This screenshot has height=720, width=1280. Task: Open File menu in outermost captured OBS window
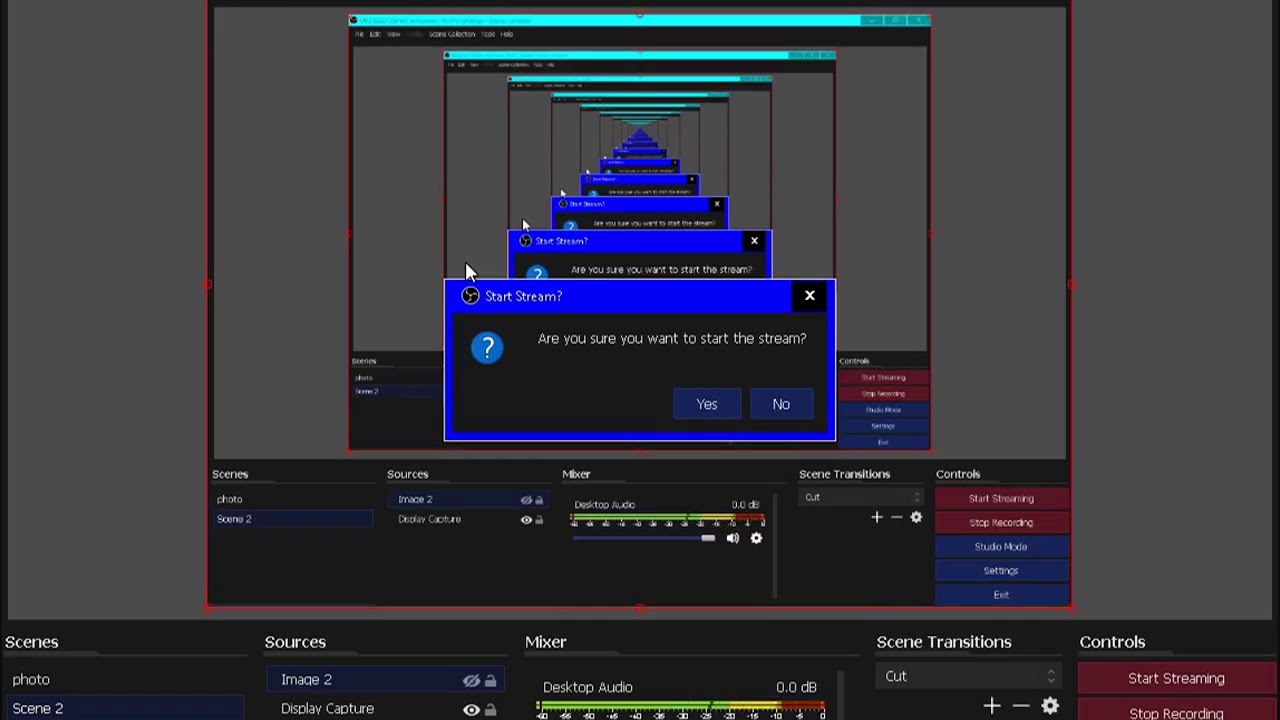tap(360, 34)
